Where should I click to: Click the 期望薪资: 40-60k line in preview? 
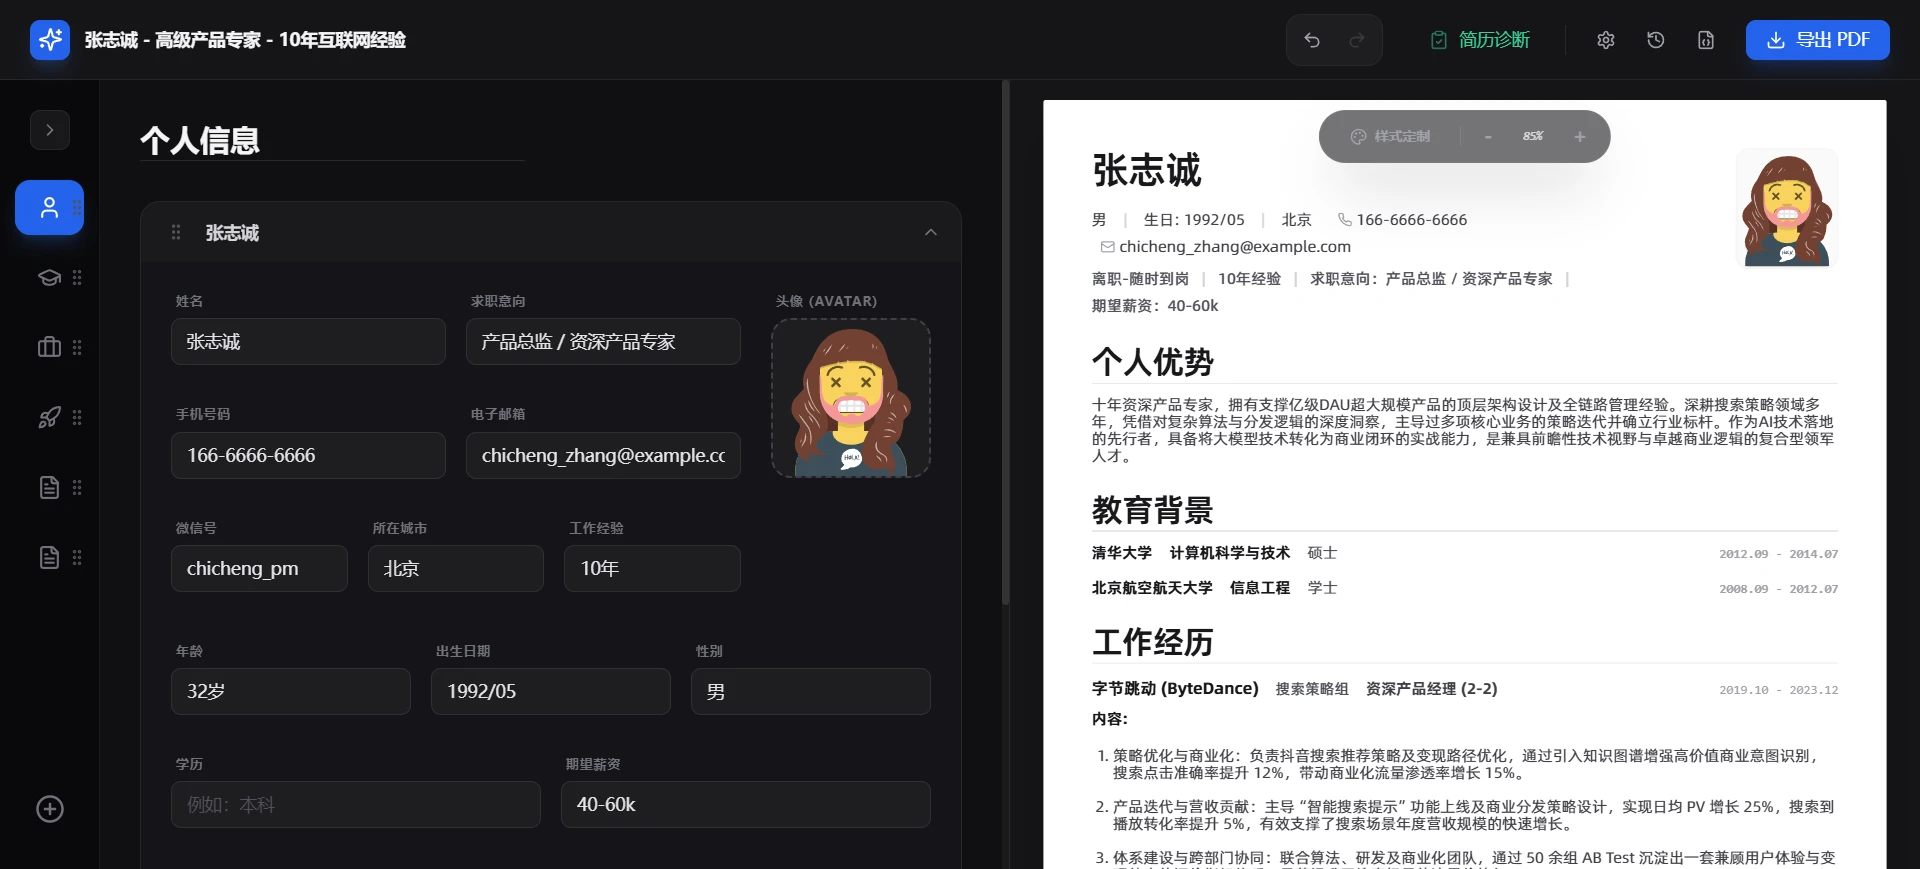pyautogui.click(x=1155, y=306)
